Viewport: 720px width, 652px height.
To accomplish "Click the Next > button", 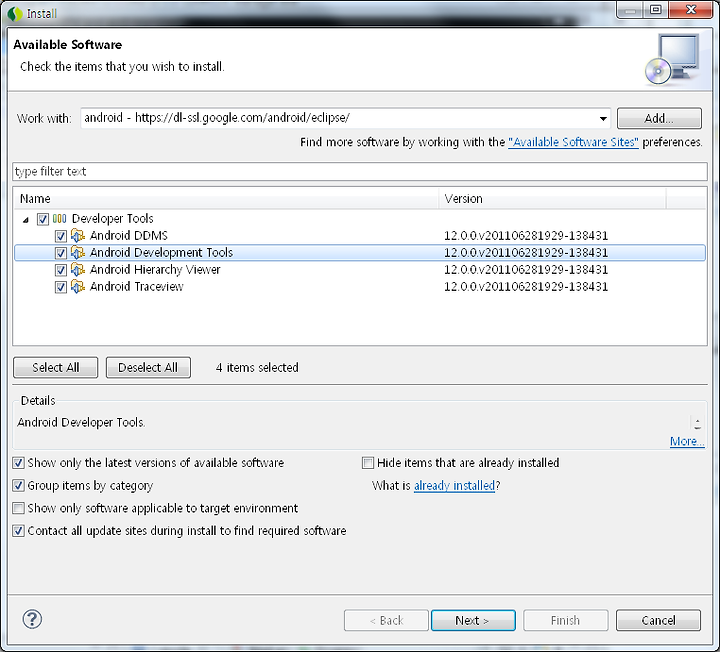I will 473,620.
